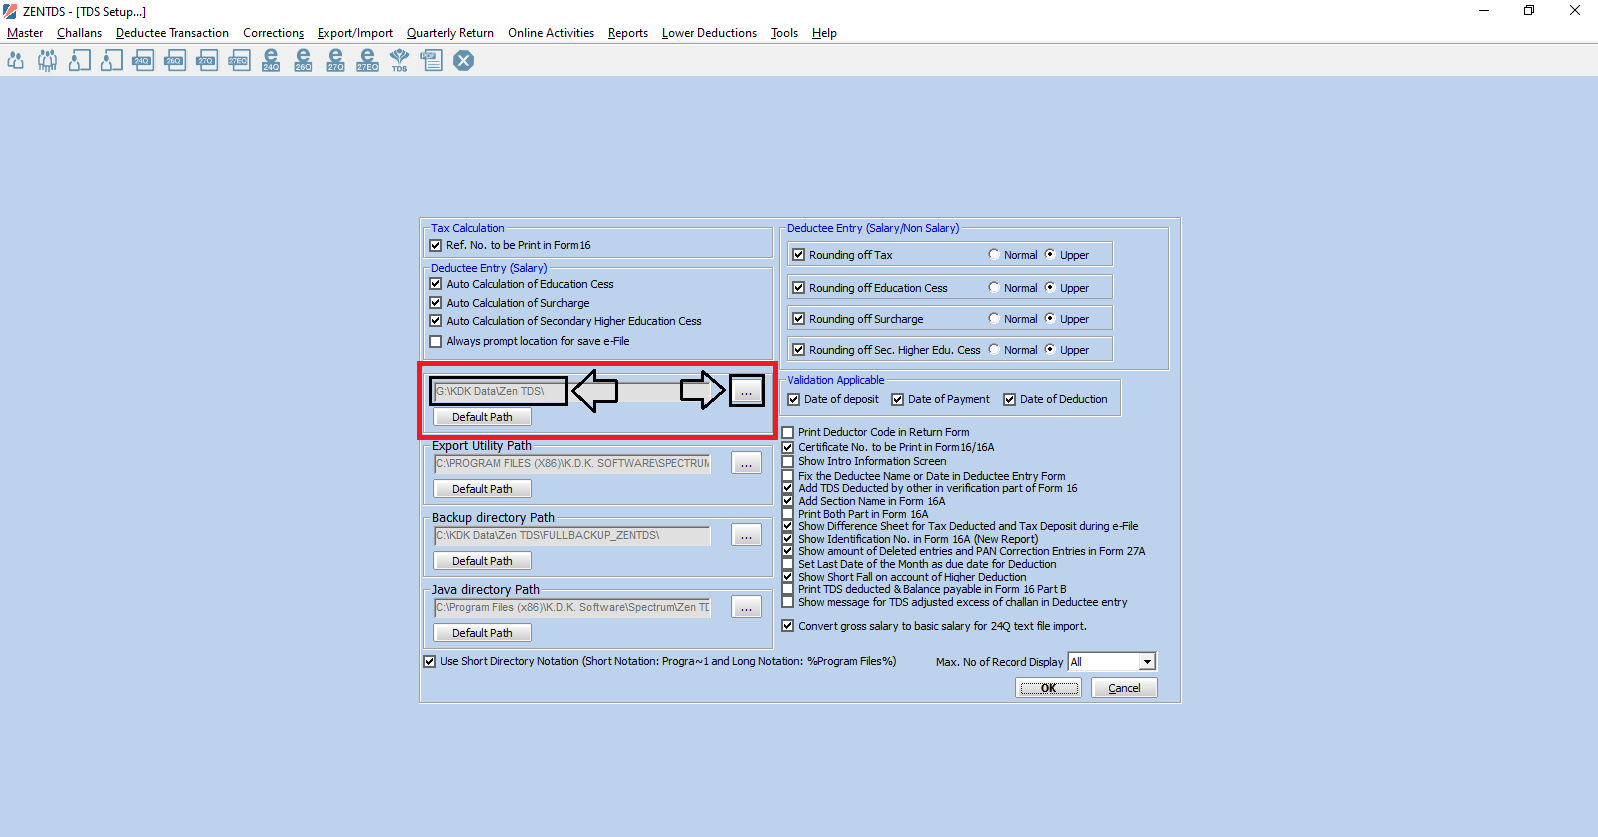Confirm setup with OK button

point(1048,688)
